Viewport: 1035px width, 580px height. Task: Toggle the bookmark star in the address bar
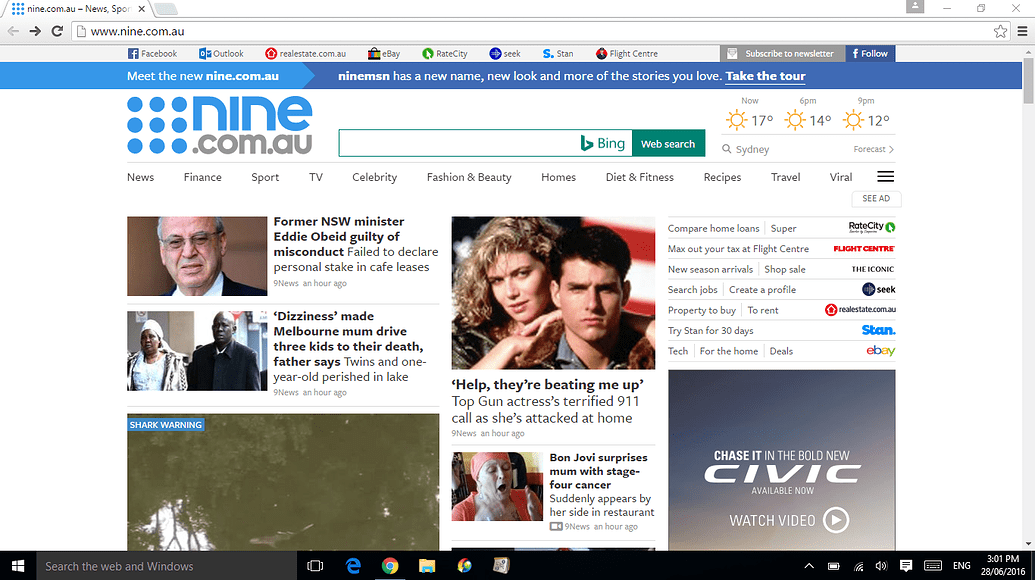click(999, 31)
